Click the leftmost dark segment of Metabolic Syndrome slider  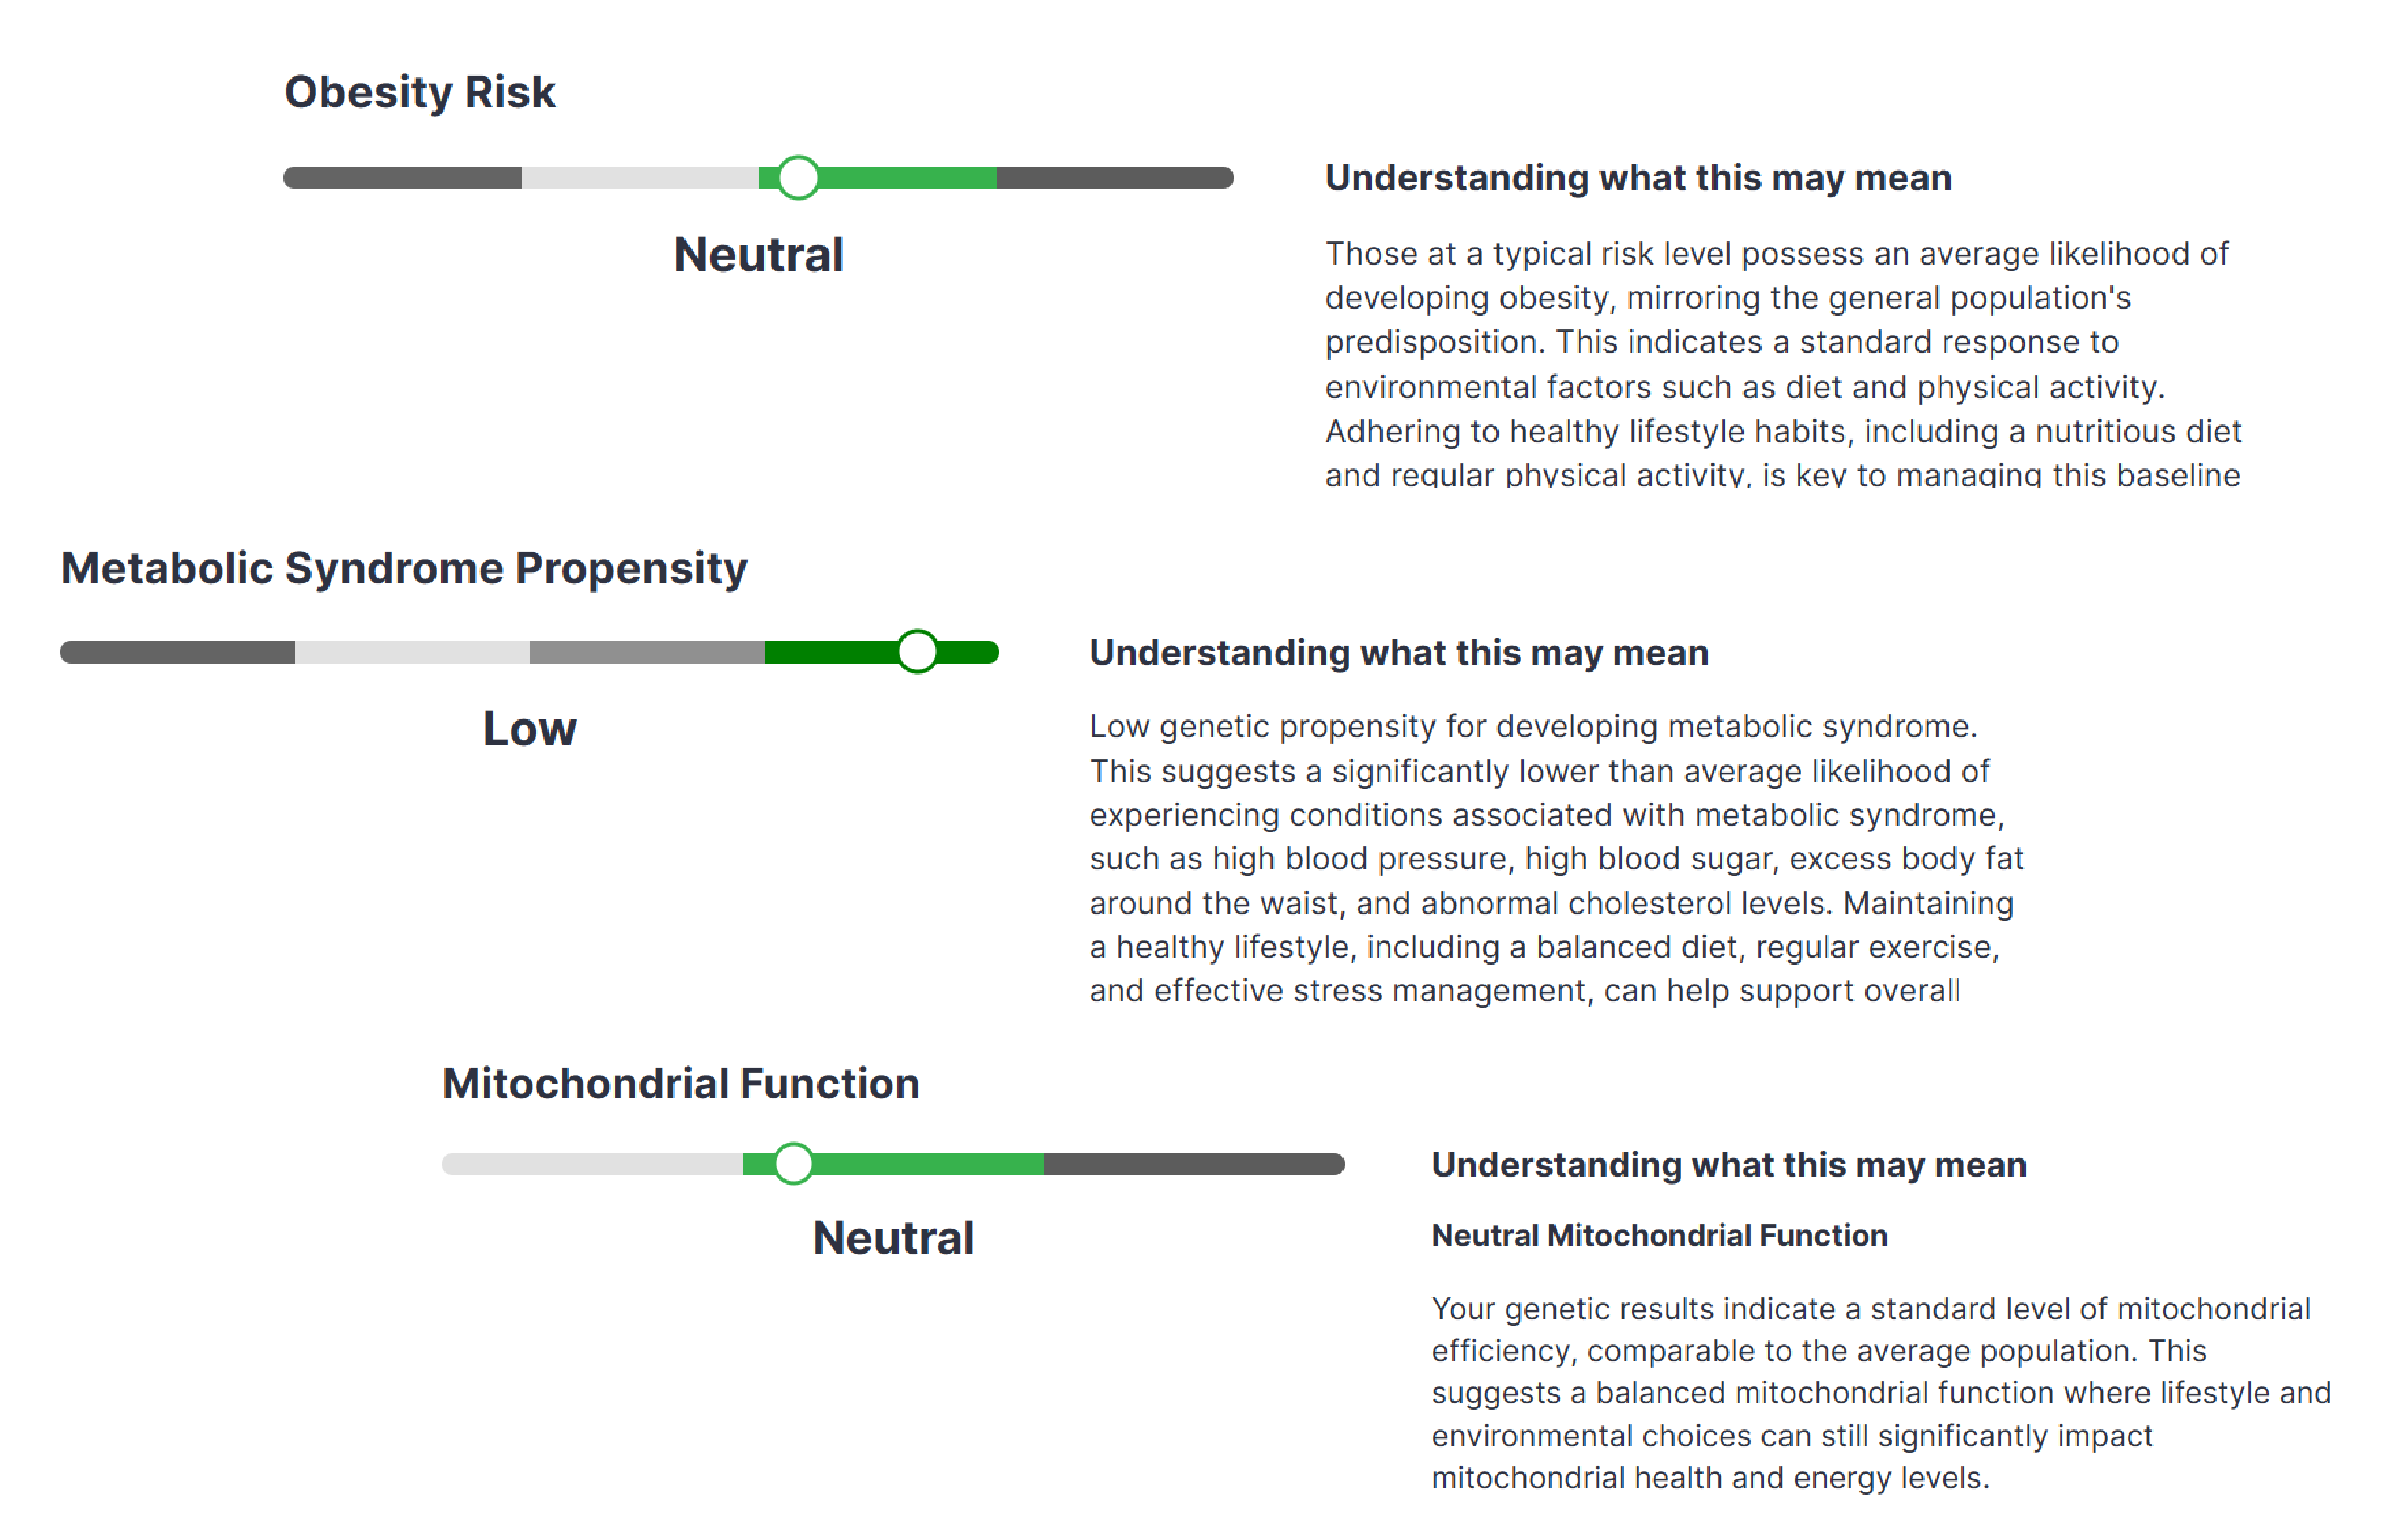click(178, 653)
